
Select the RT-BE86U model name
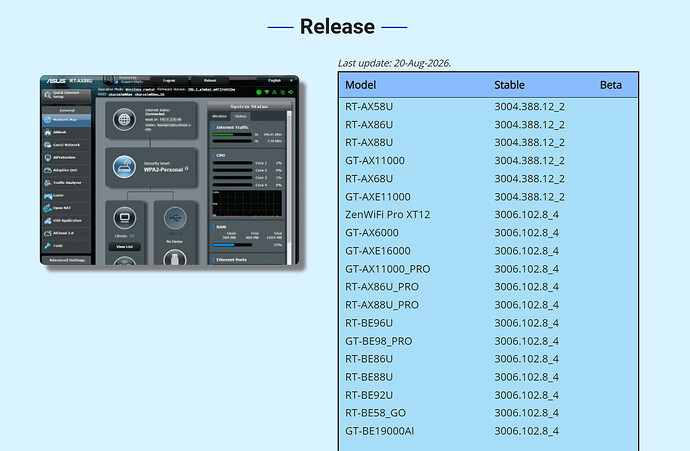coord(369,359)
